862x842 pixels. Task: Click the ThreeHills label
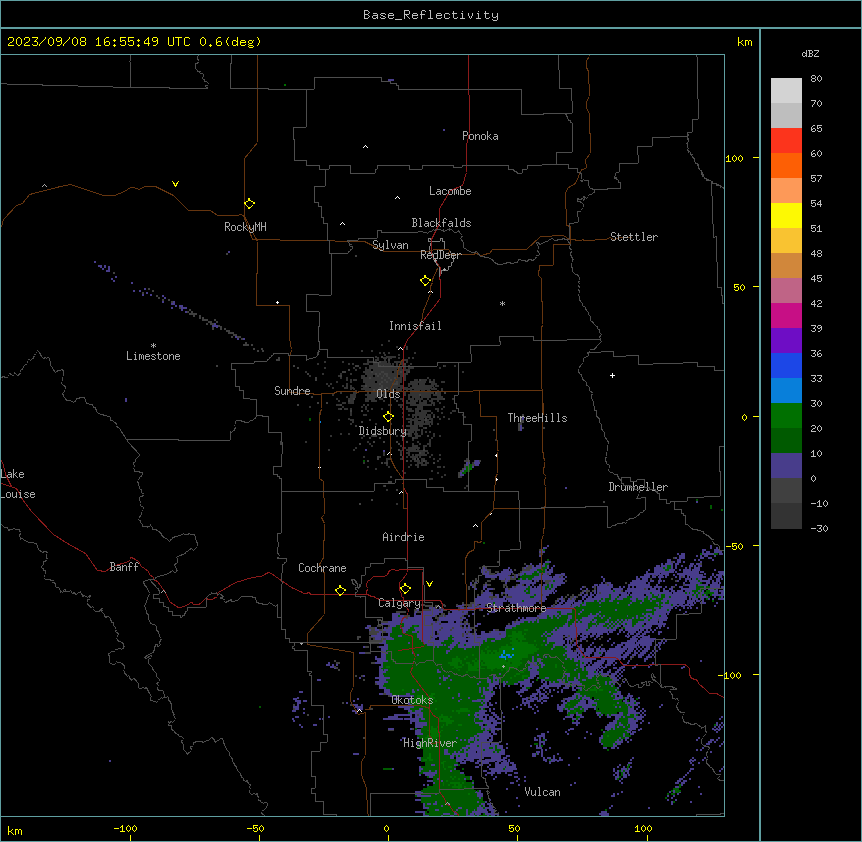537,418
